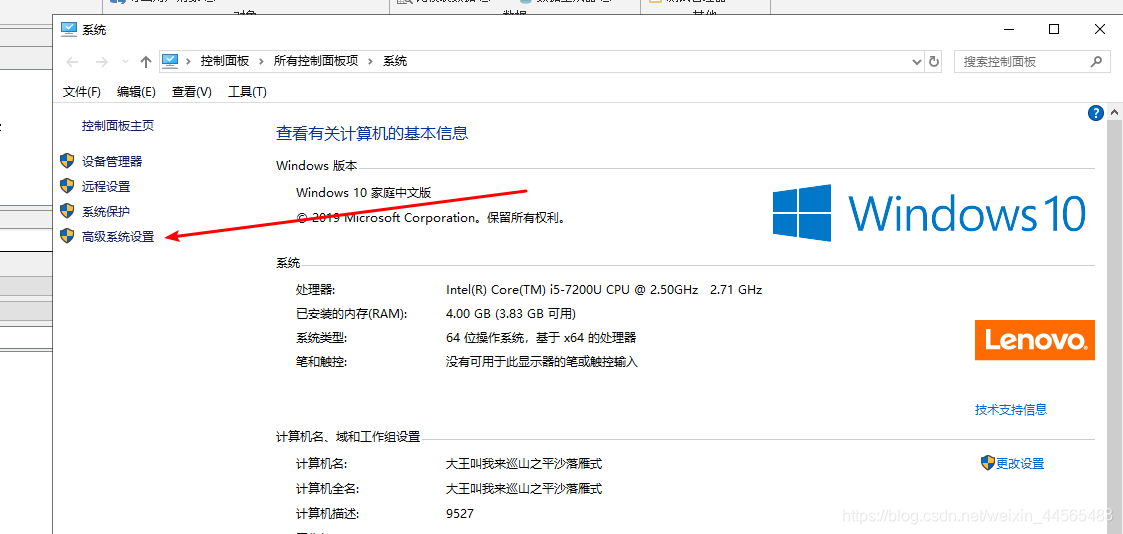
Task: Click the magnifier search icon
Action: pyautogui.click(x=1096, y=62)
